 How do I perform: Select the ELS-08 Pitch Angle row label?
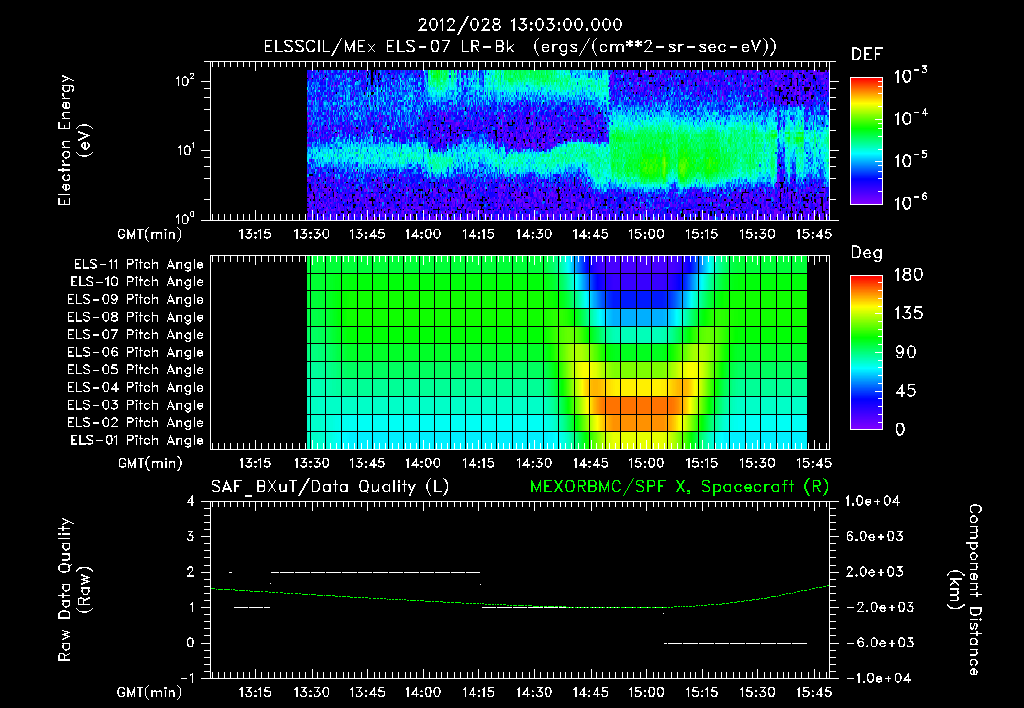(135, 317)
